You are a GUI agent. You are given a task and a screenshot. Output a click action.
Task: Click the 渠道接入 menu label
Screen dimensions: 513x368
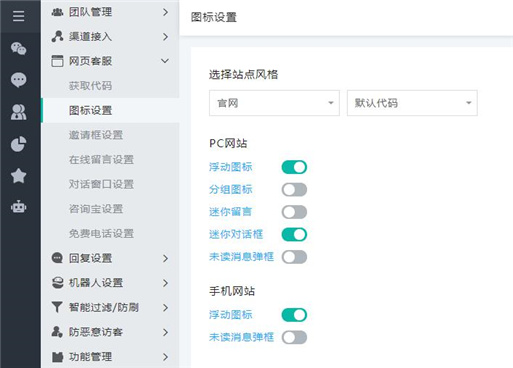tap(90, 37)
